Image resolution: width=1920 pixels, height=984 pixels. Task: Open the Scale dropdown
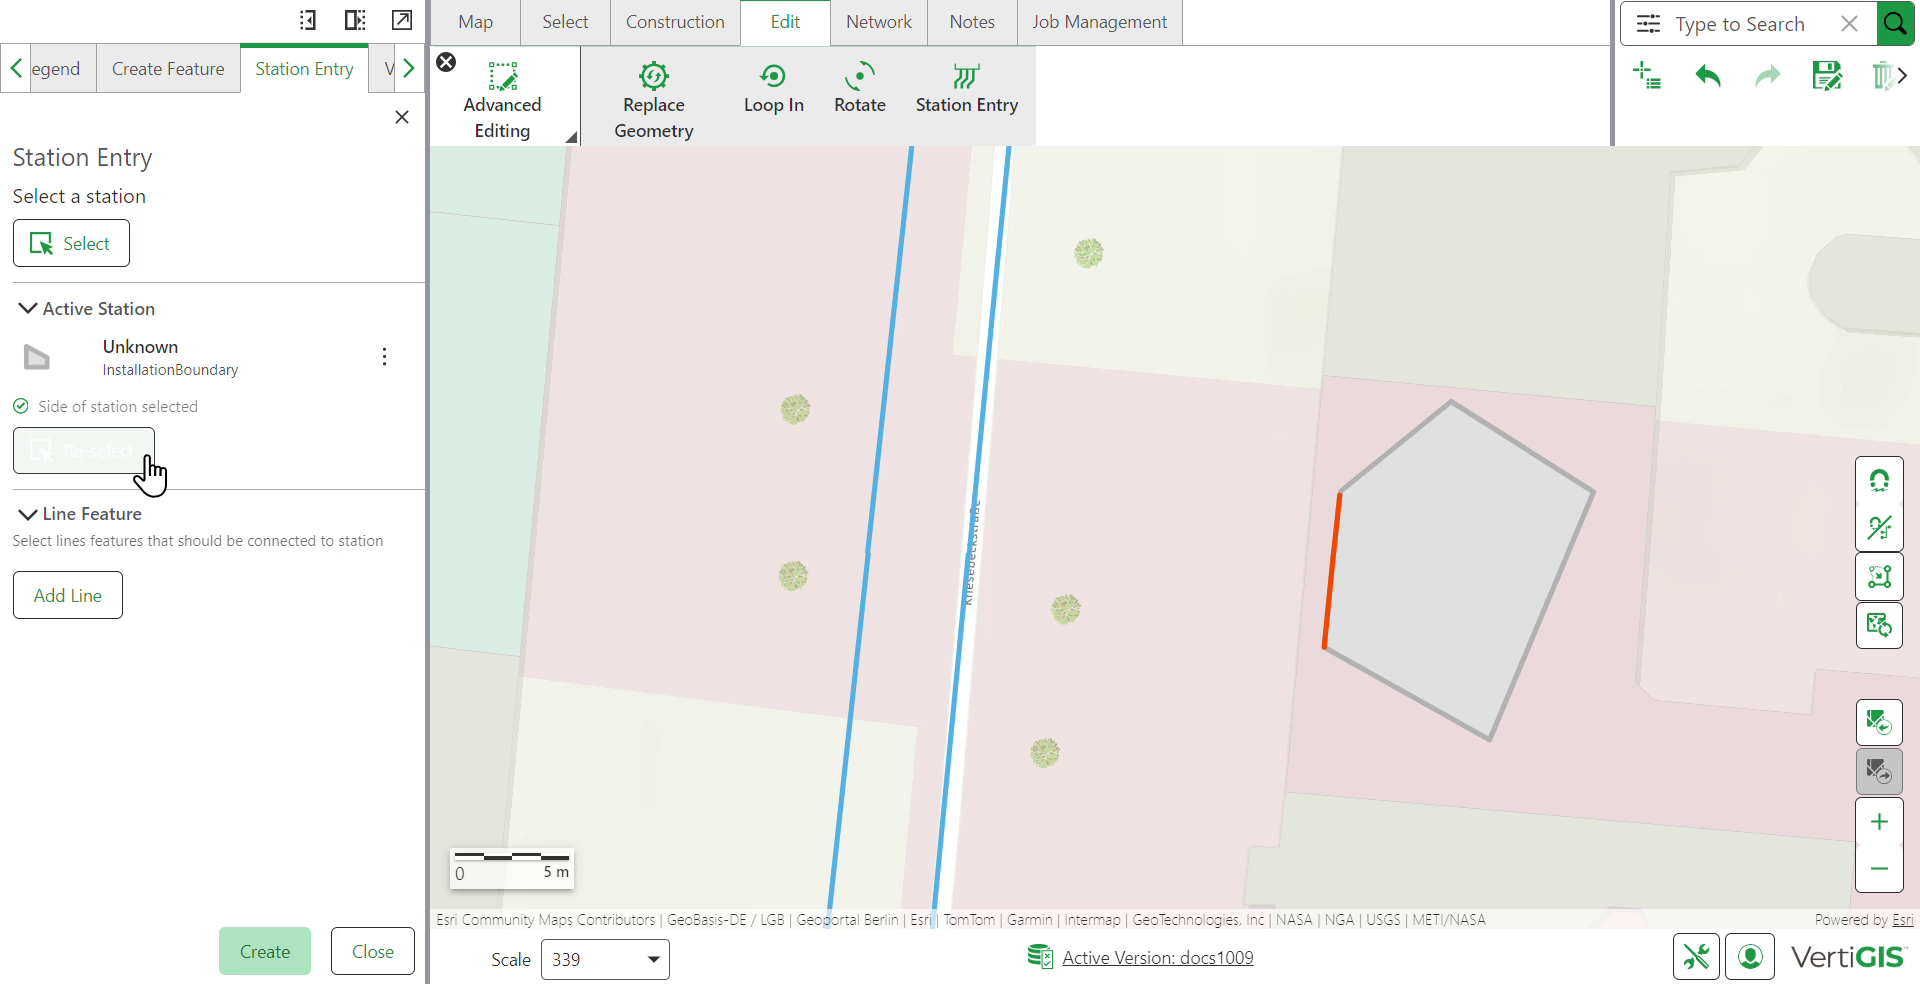pos(605,959)
